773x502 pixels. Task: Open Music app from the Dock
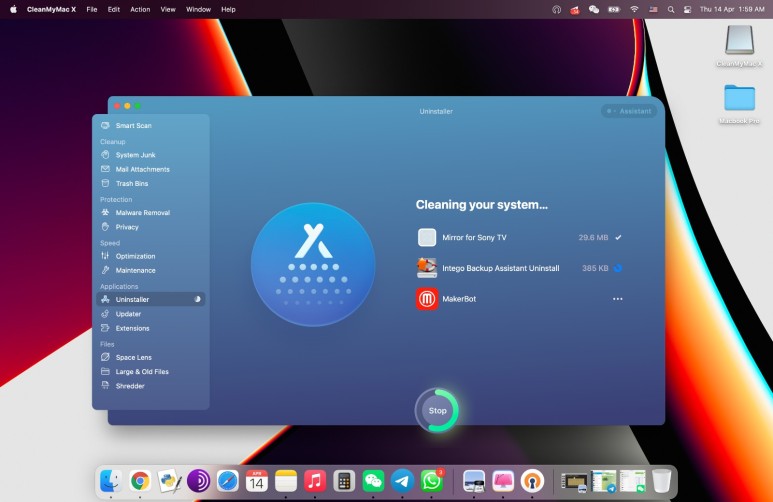tap(315, 481)
